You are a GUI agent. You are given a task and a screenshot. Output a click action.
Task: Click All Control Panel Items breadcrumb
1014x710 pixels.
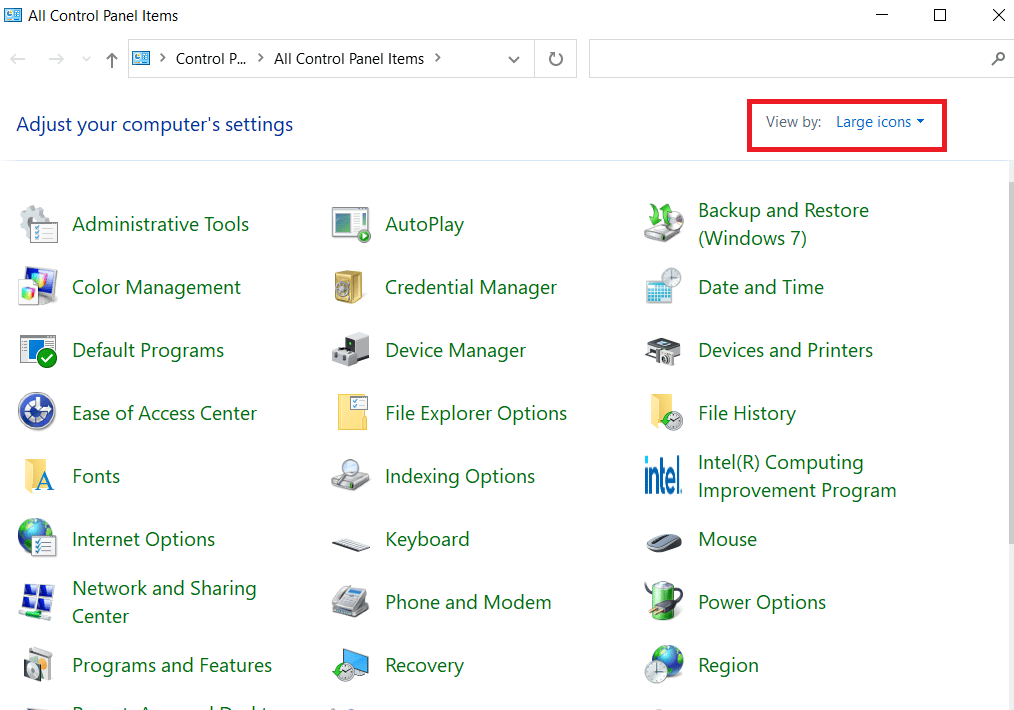point(349,59)
